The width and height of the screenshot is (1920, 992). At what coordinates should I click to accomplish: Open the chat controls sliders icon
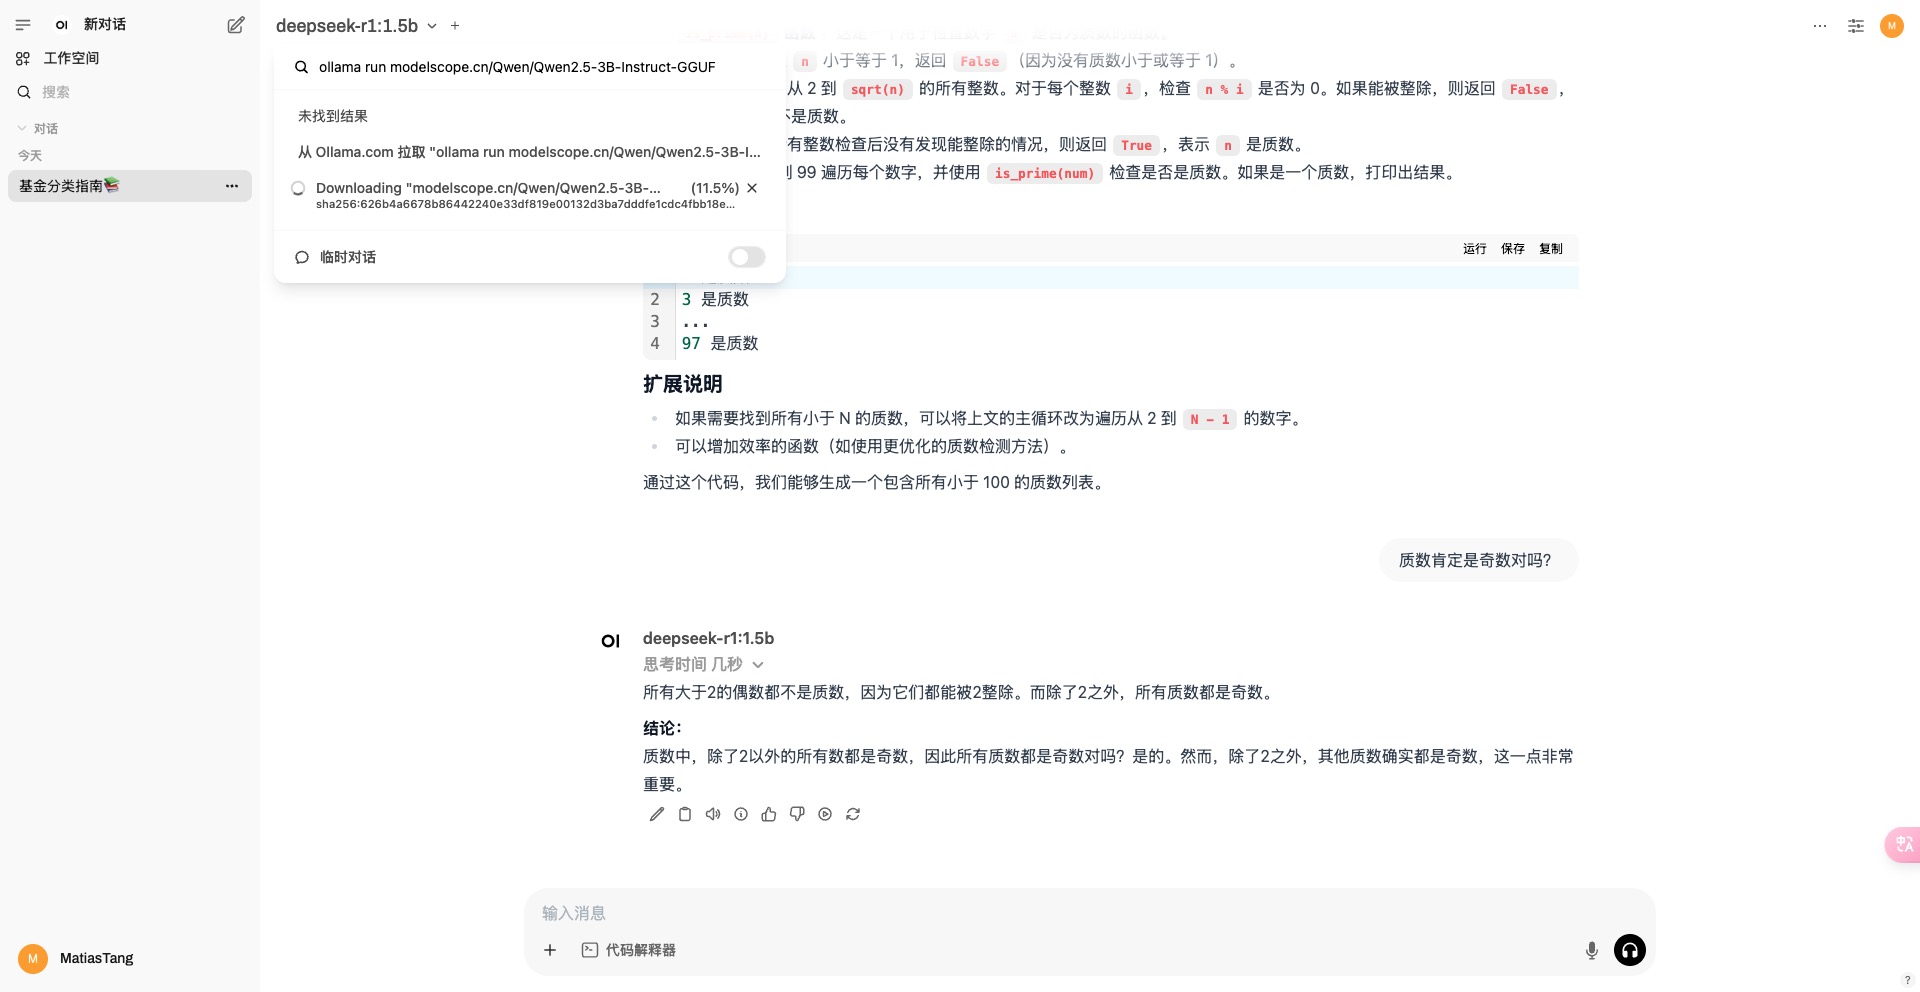tap(1856, 26)
